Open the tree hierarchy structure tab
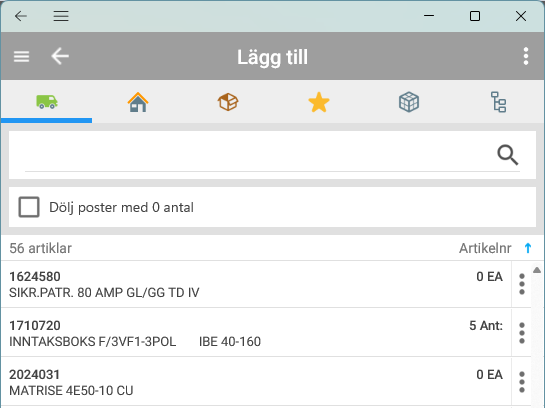 point(498,102)
